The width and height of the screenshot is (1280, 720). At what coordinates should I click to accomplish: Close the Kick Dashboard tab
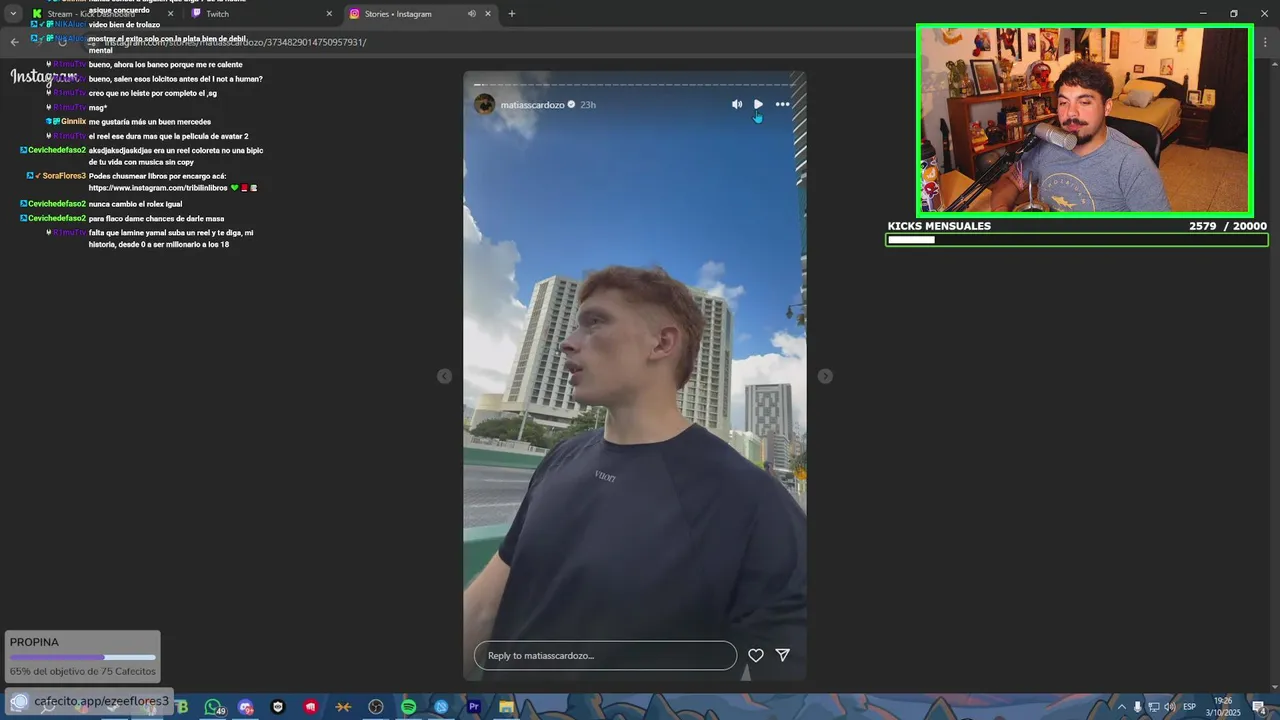pos(170,14)
